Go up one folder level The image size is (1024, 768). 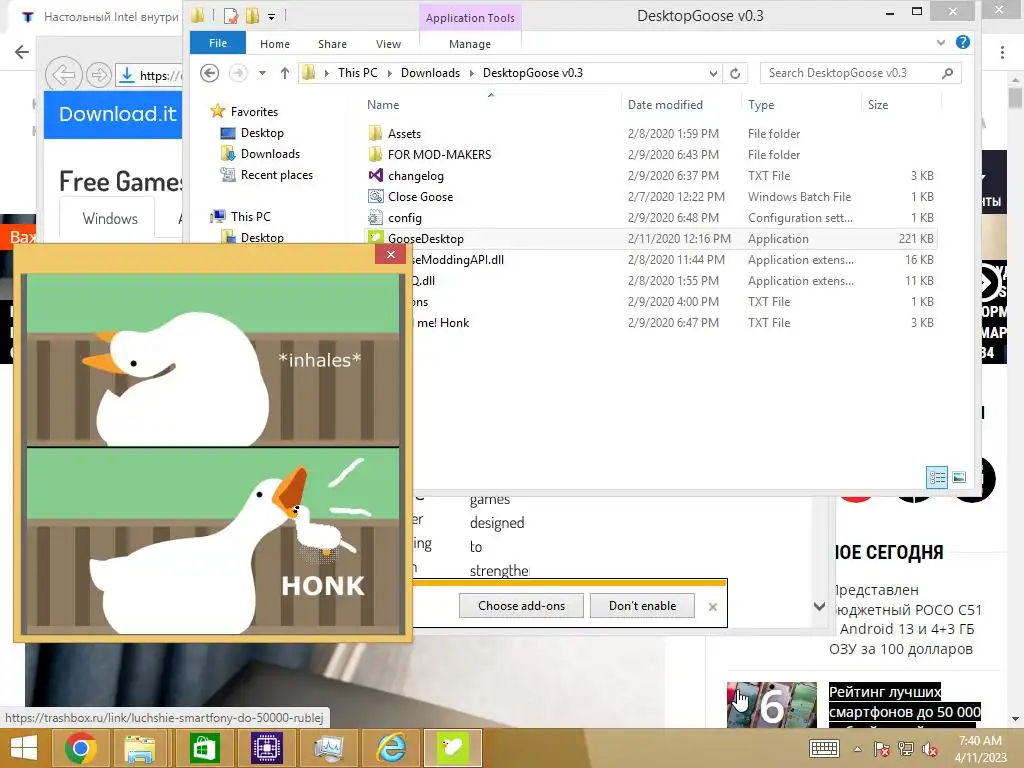pyautogui.click(x=285, y=72)
